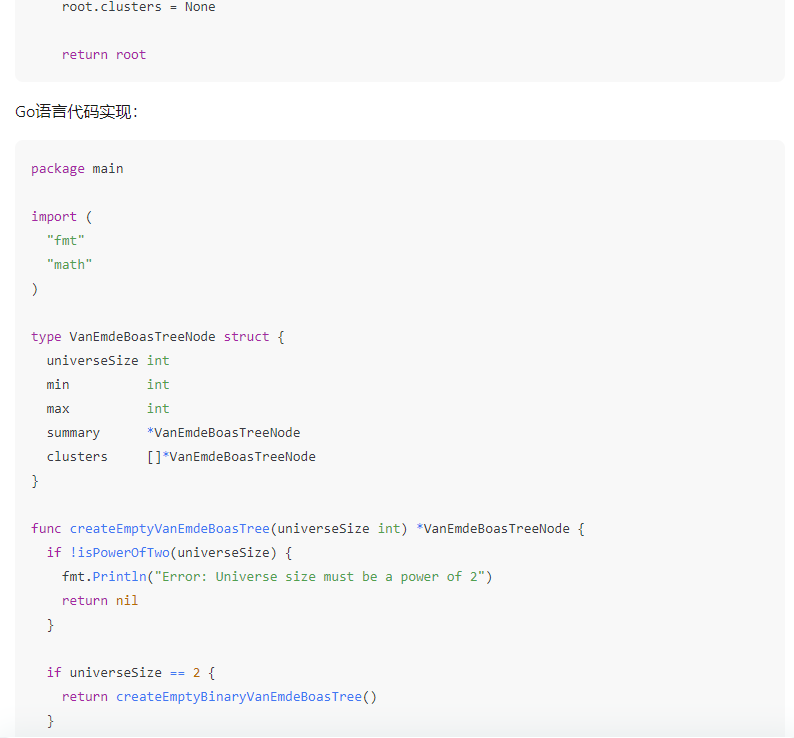The width and height of the screenshot is (794, 738).
Task: Click the heading "Go语言代码实现:"
Action: [76, 111]
